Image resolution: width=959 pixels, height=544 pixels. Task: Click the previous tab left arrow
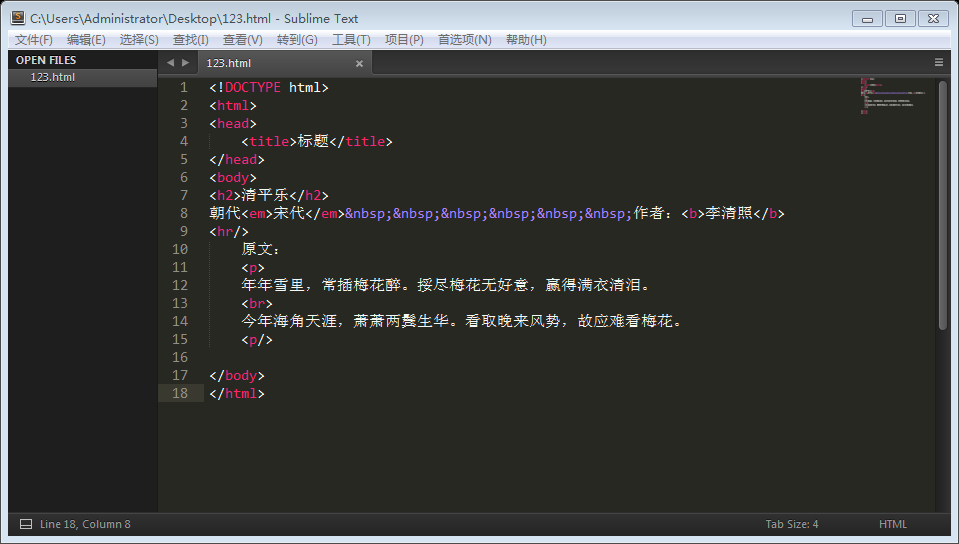(x=170, y=62)
